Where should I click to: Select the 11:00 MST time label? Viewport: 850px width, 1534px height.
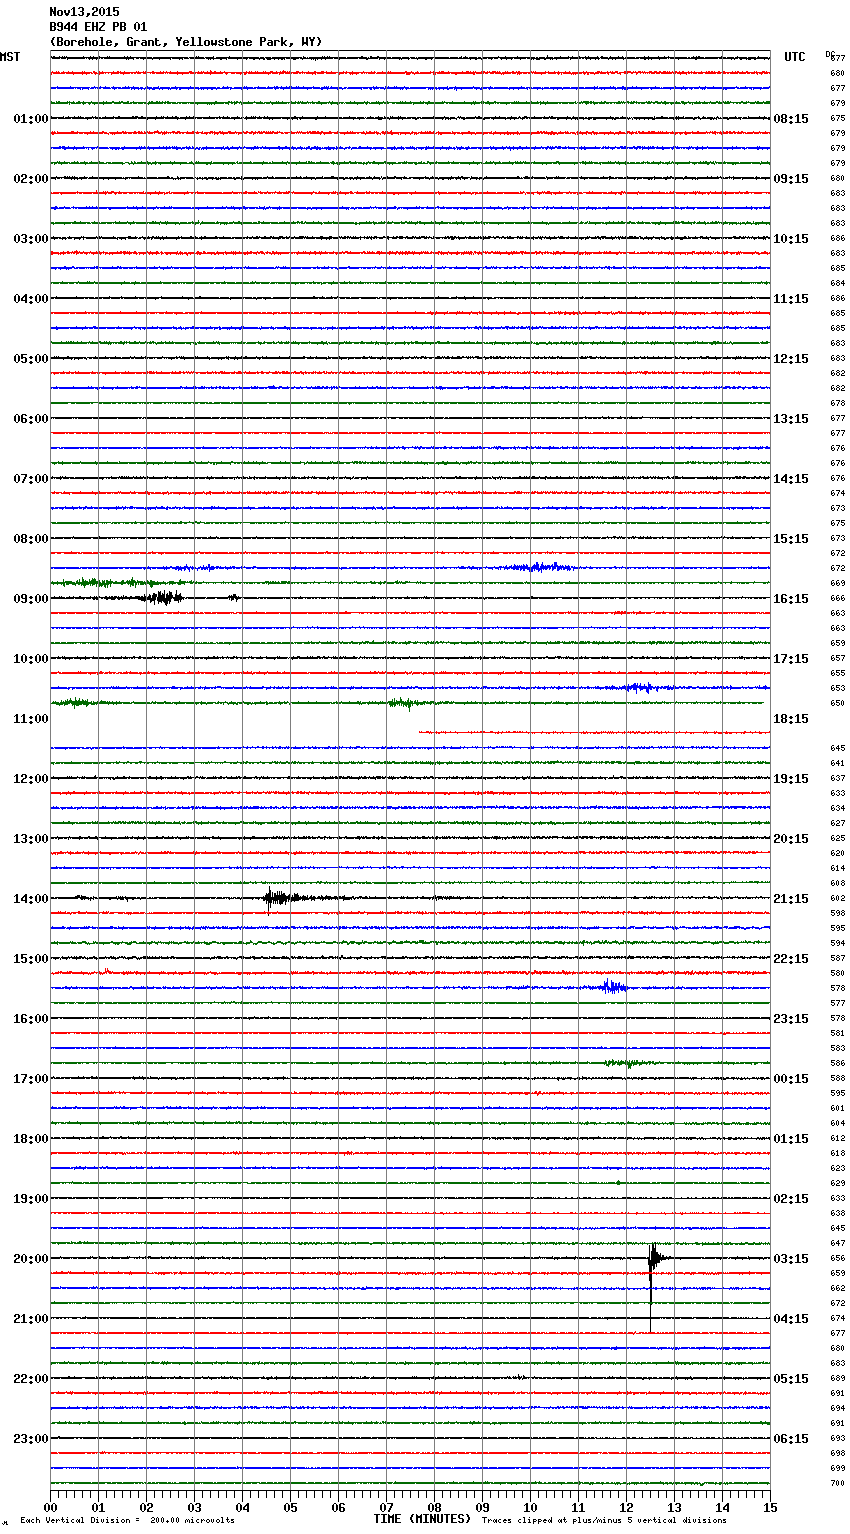[x=31, y=719]
